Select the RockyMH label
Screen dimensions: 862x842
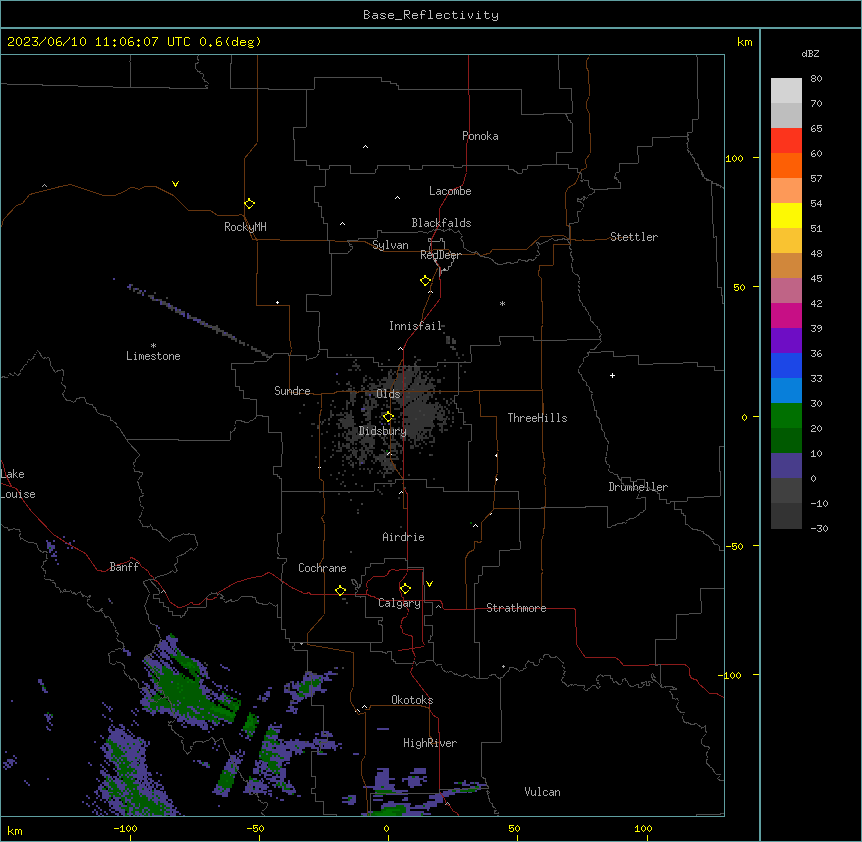click(x=245, y=227)
